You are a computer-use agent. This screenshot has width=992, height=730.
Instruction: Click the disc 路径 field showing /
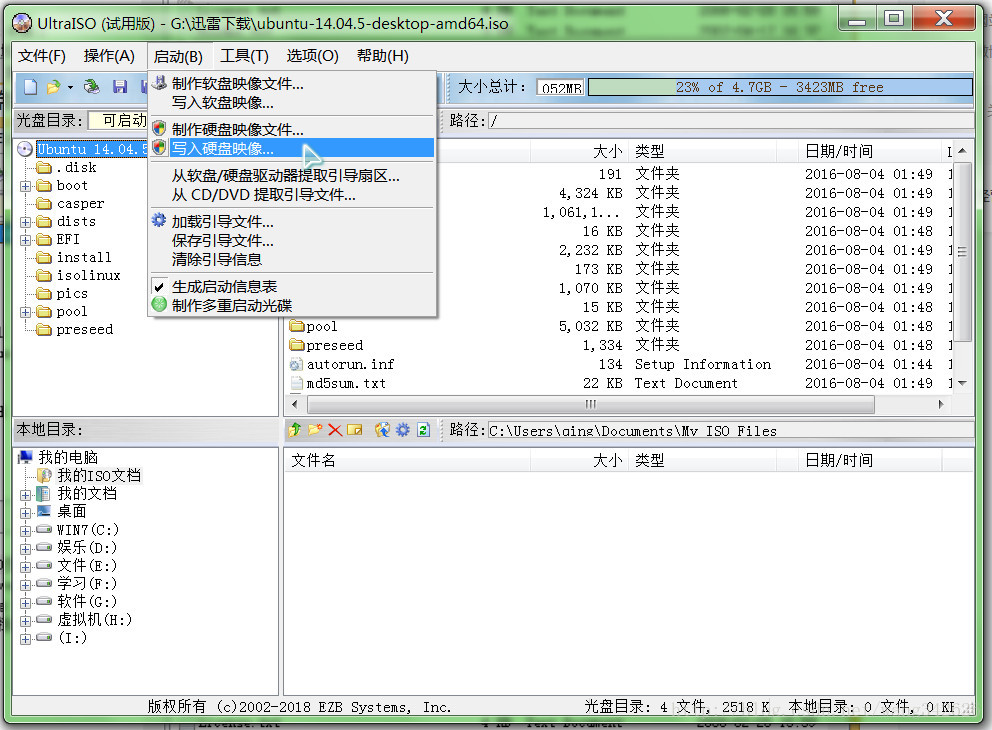coord(730,121)
